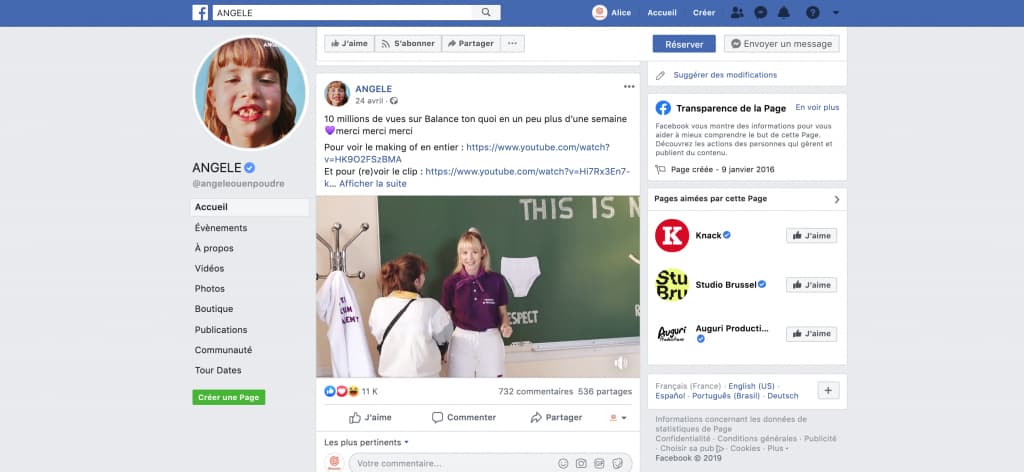Viewport: 1024px width, 472px height.
Task: Click the green Créer une Page button
Action: (229, 397)
